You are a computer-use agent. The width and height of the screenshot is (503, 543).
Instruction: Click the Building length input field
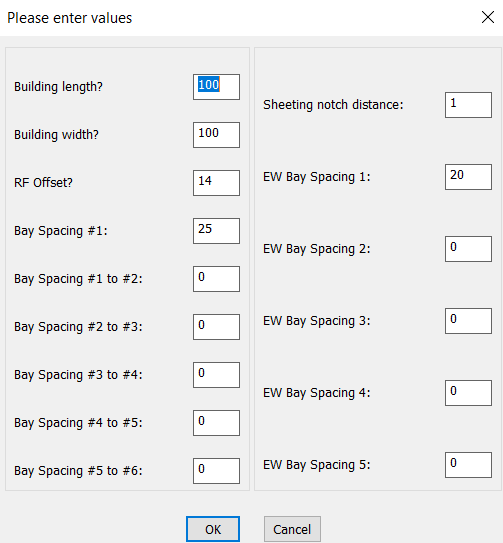(x=216, y=87)
